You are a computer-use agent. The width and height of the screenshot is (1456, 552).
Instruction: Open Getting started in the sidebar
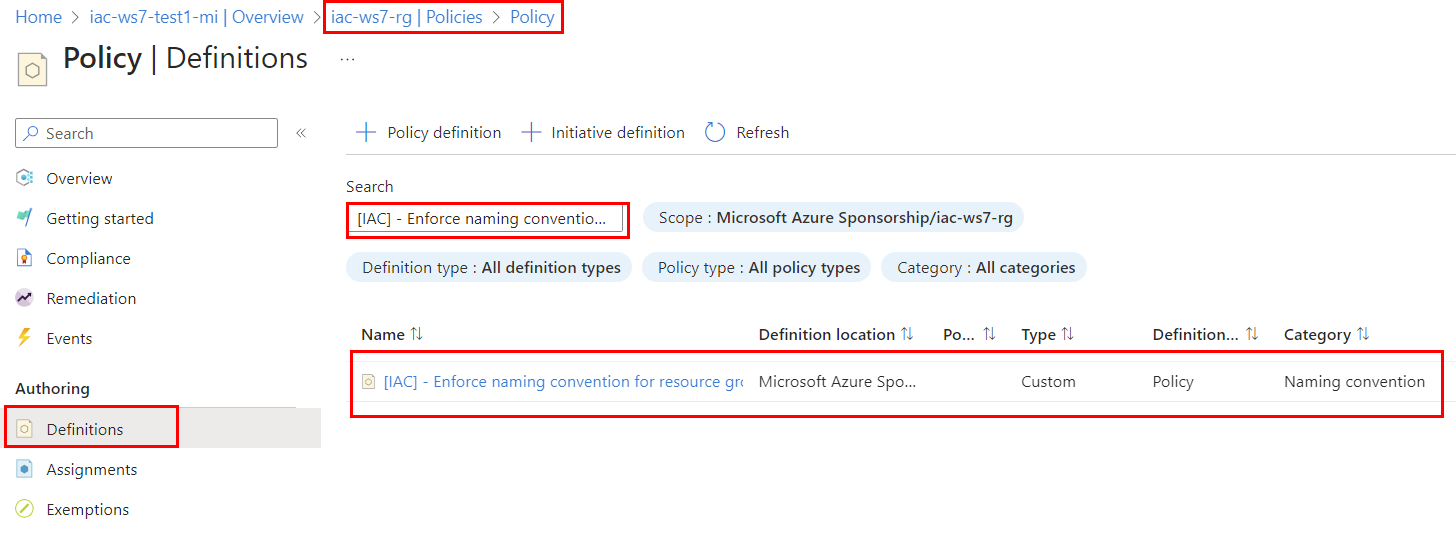coord(100,218)
